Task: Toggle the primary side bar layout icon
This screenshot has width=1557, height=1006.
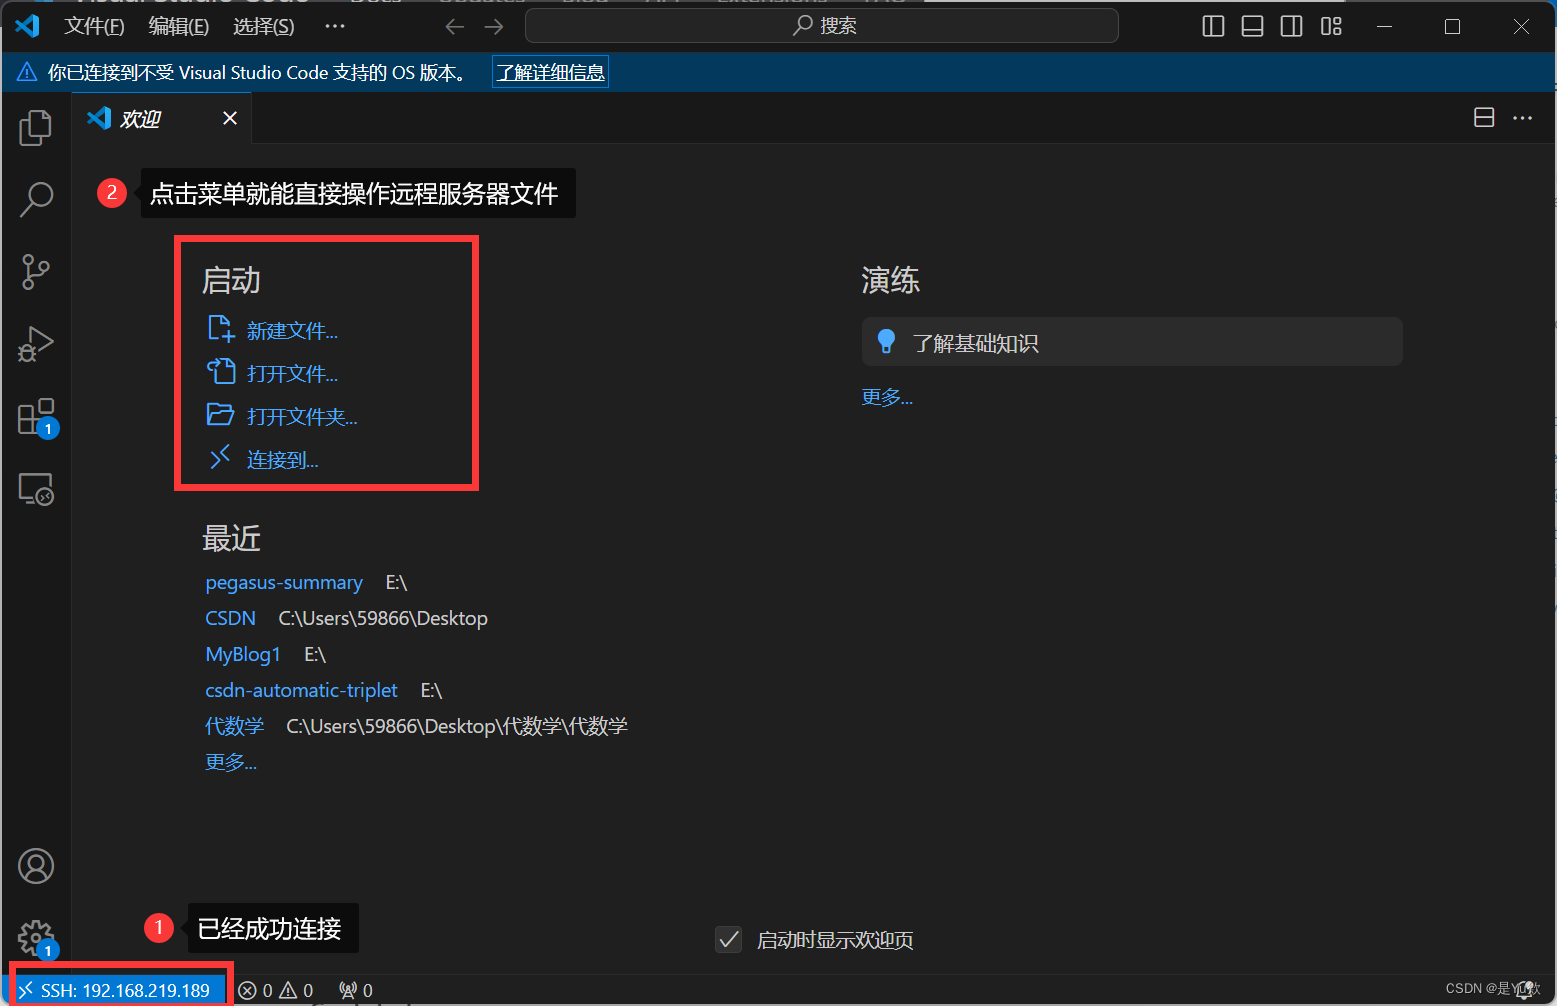Action: [x=1213, y=27]
